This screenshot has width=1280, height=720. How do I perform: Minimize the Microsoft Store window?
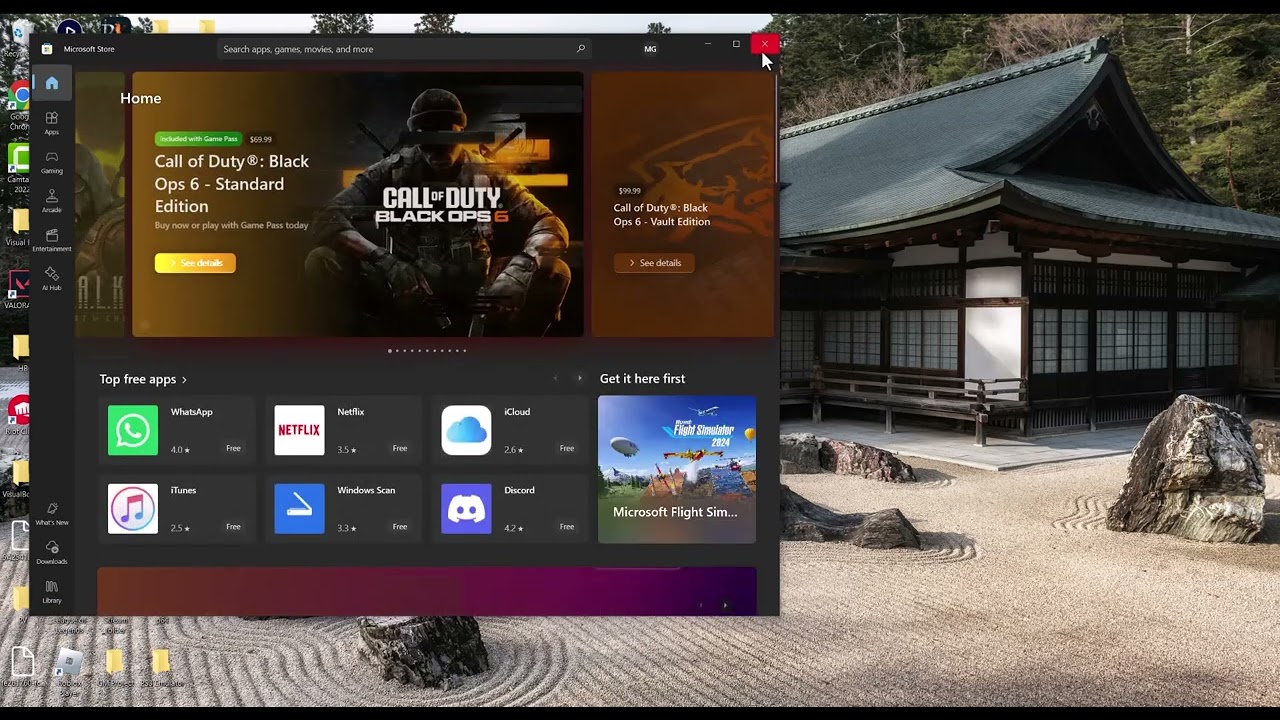(x=708, y=44)
